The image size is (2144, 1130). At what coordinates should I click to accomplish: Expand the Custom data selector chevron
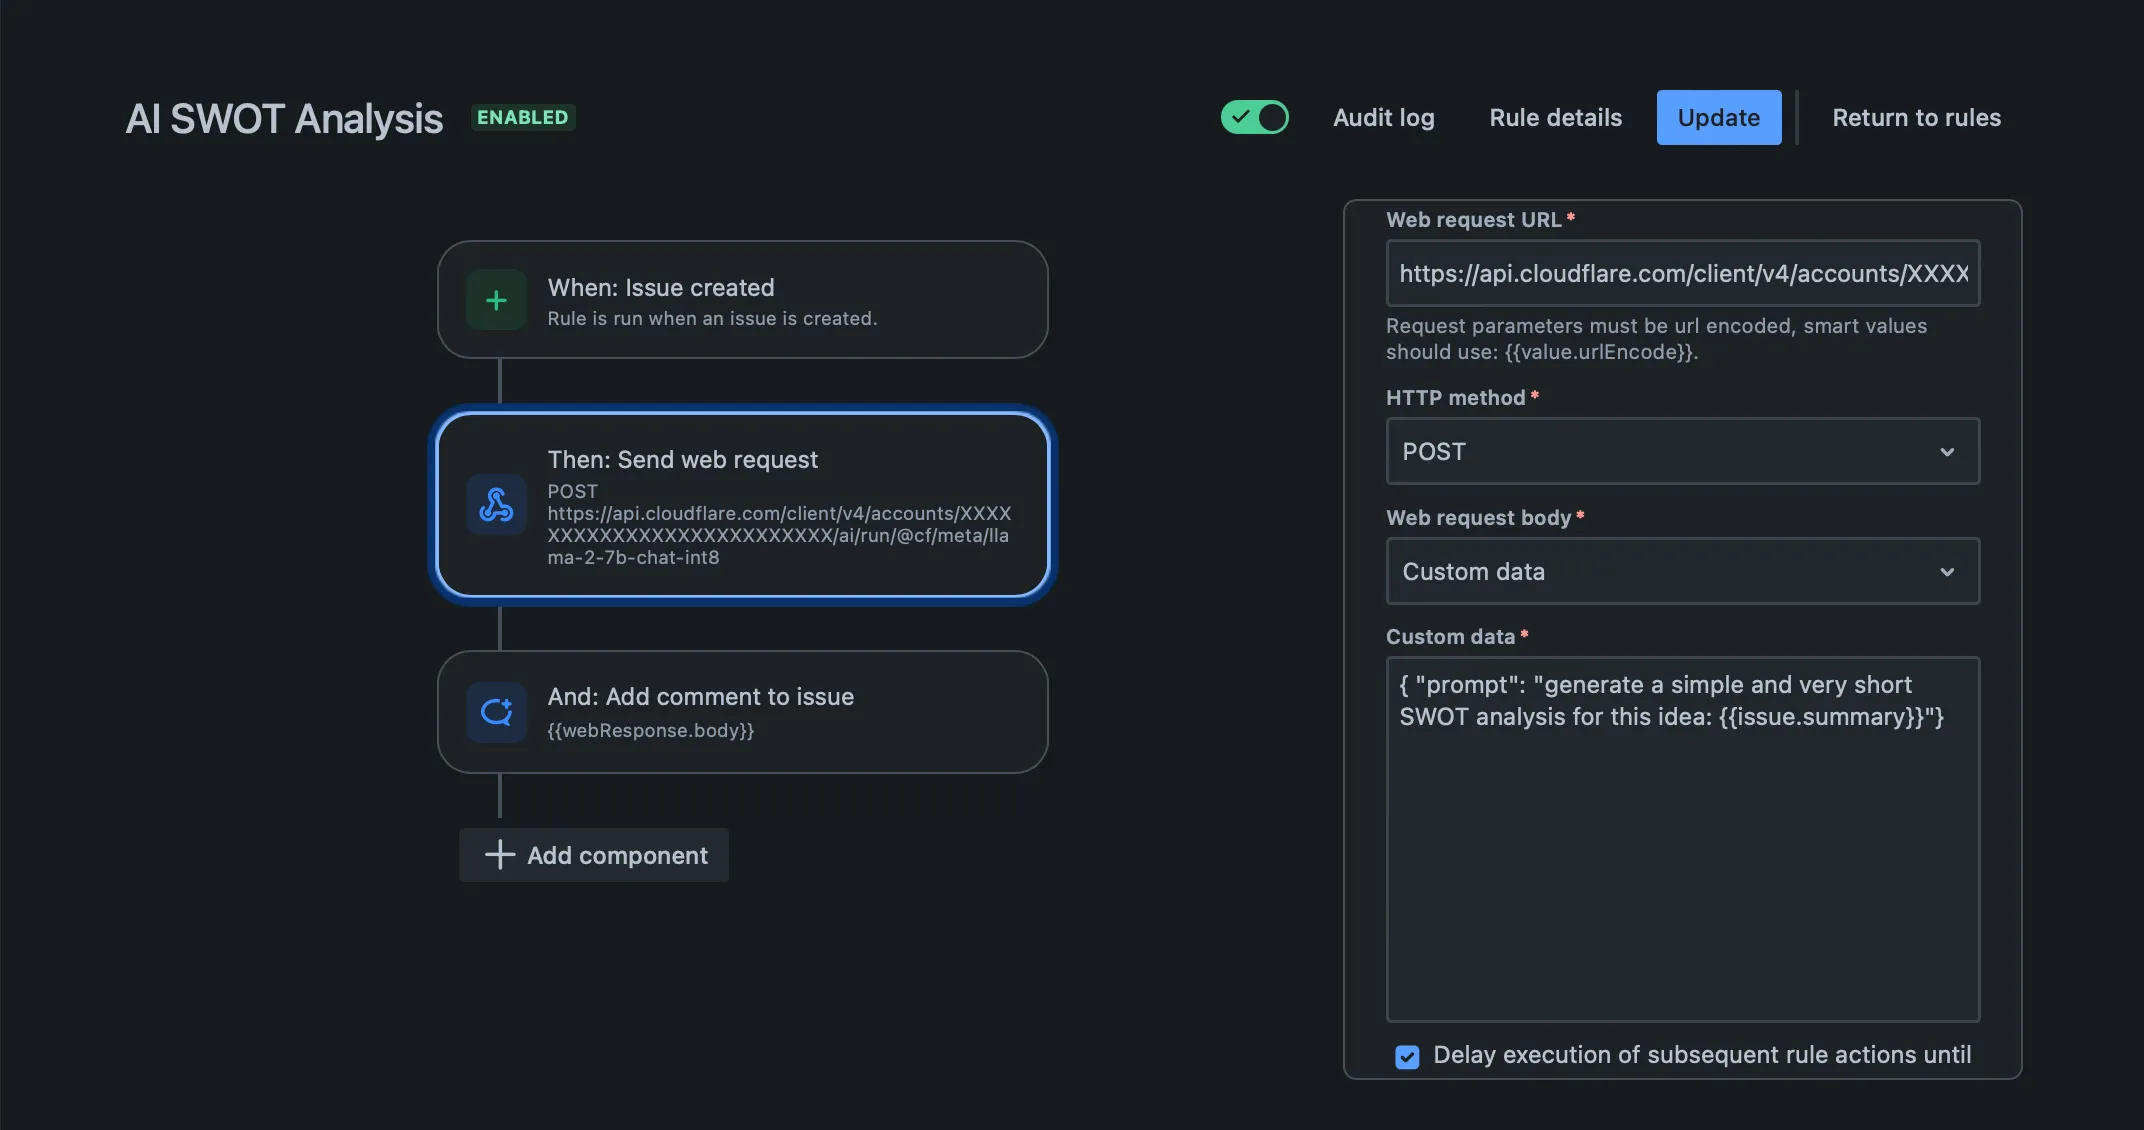(x=1946, y=571)
